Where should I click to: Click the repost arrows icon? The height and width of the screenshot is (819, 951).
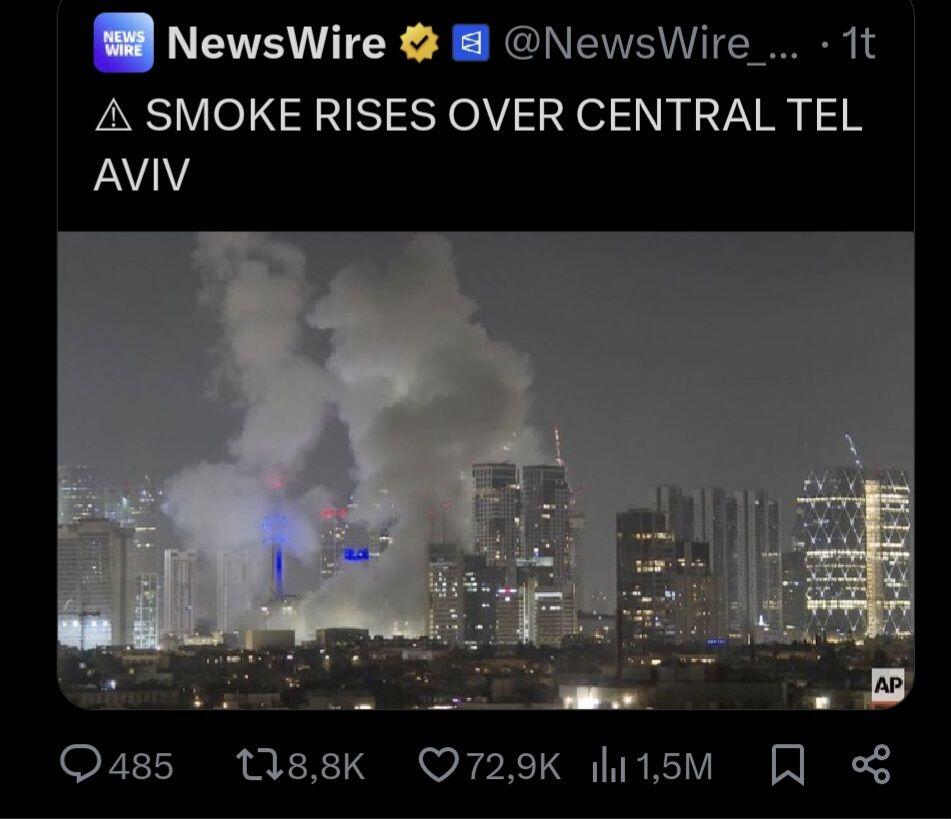tap(259, 765)
